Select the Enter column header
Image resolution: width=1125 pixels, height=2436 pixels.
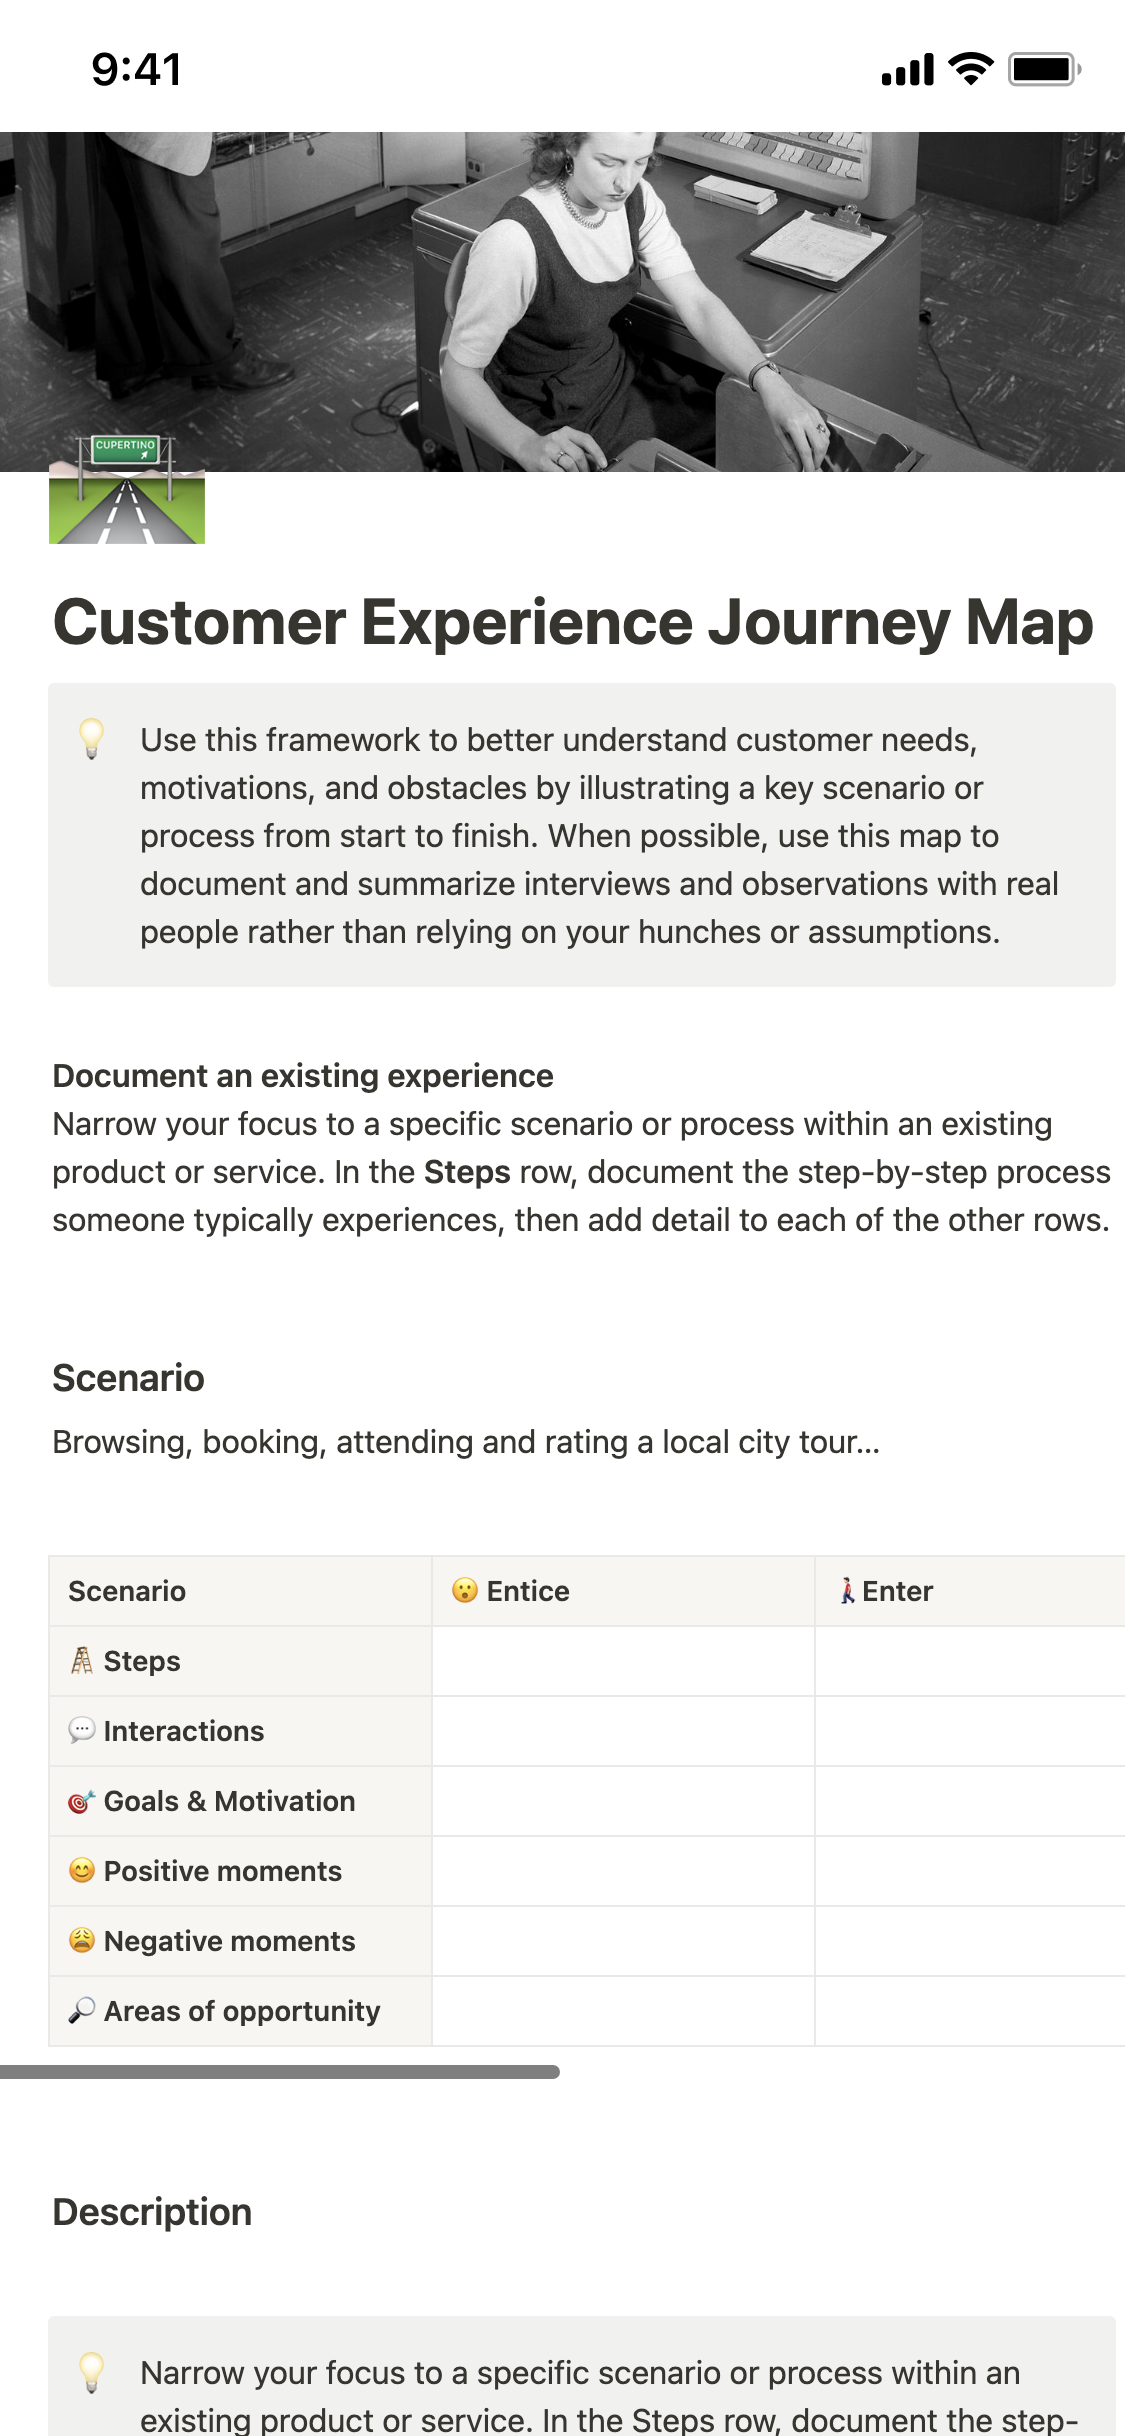[x=898, y=1591]
